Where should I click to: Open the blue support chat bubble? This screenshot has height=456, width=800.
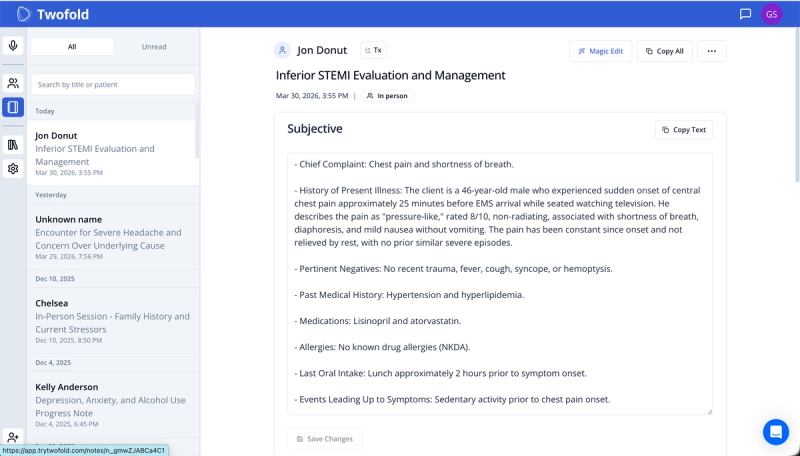[776, 431]
